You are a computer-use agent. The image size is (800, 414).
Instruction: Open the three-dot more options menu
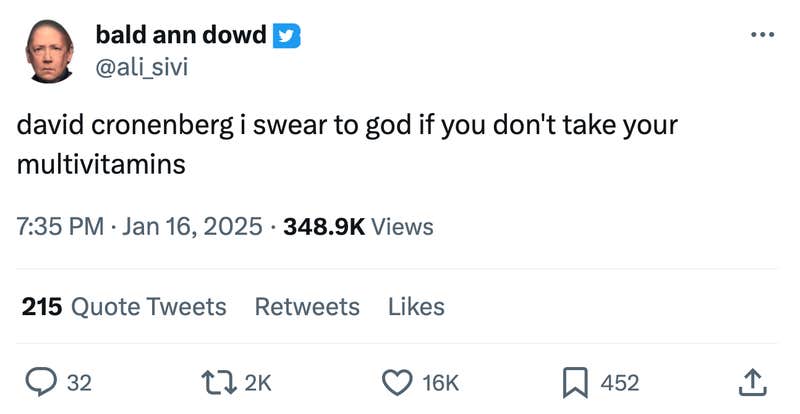762,36
